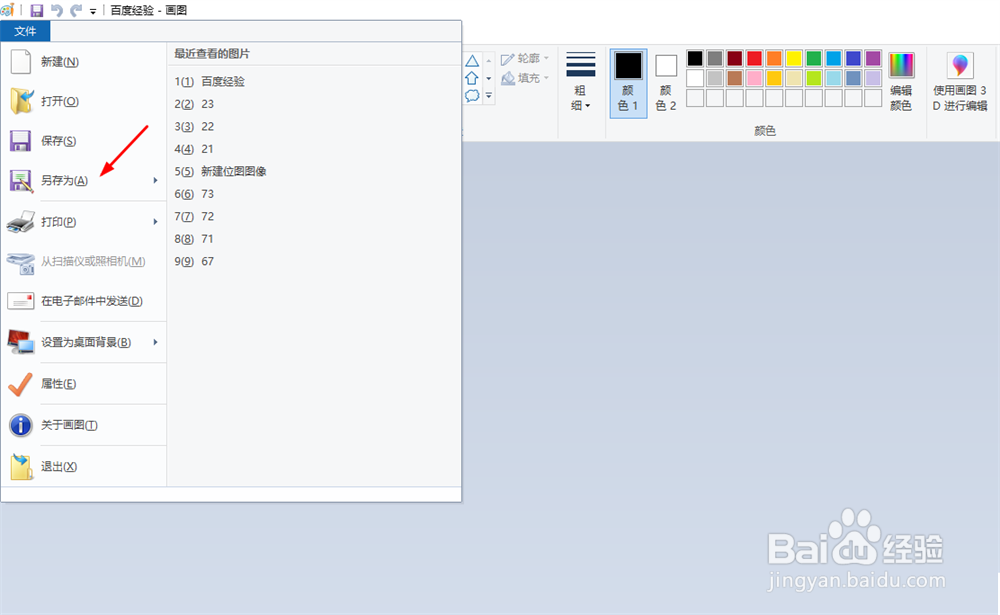This screenshot has height=615, width=1000.
Task: Open recent picture 67
Action: (314, 262)
